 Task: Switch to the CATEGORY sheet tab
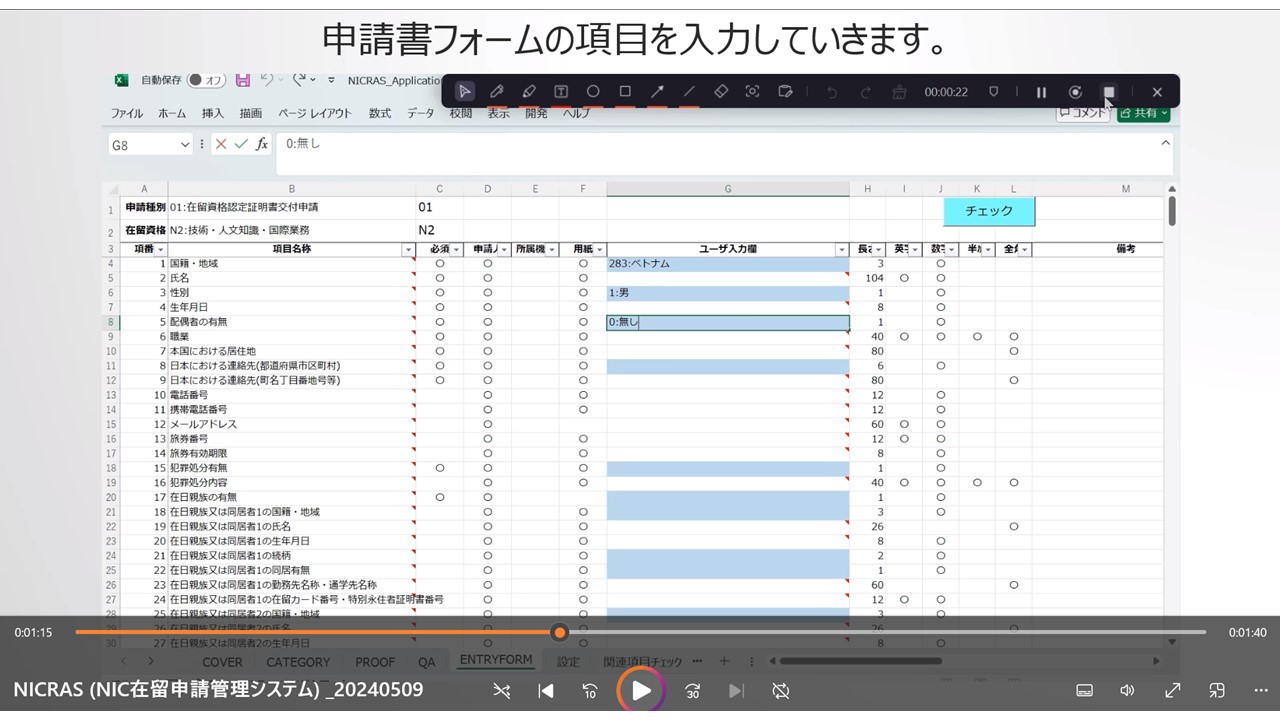tap(298, 662)
